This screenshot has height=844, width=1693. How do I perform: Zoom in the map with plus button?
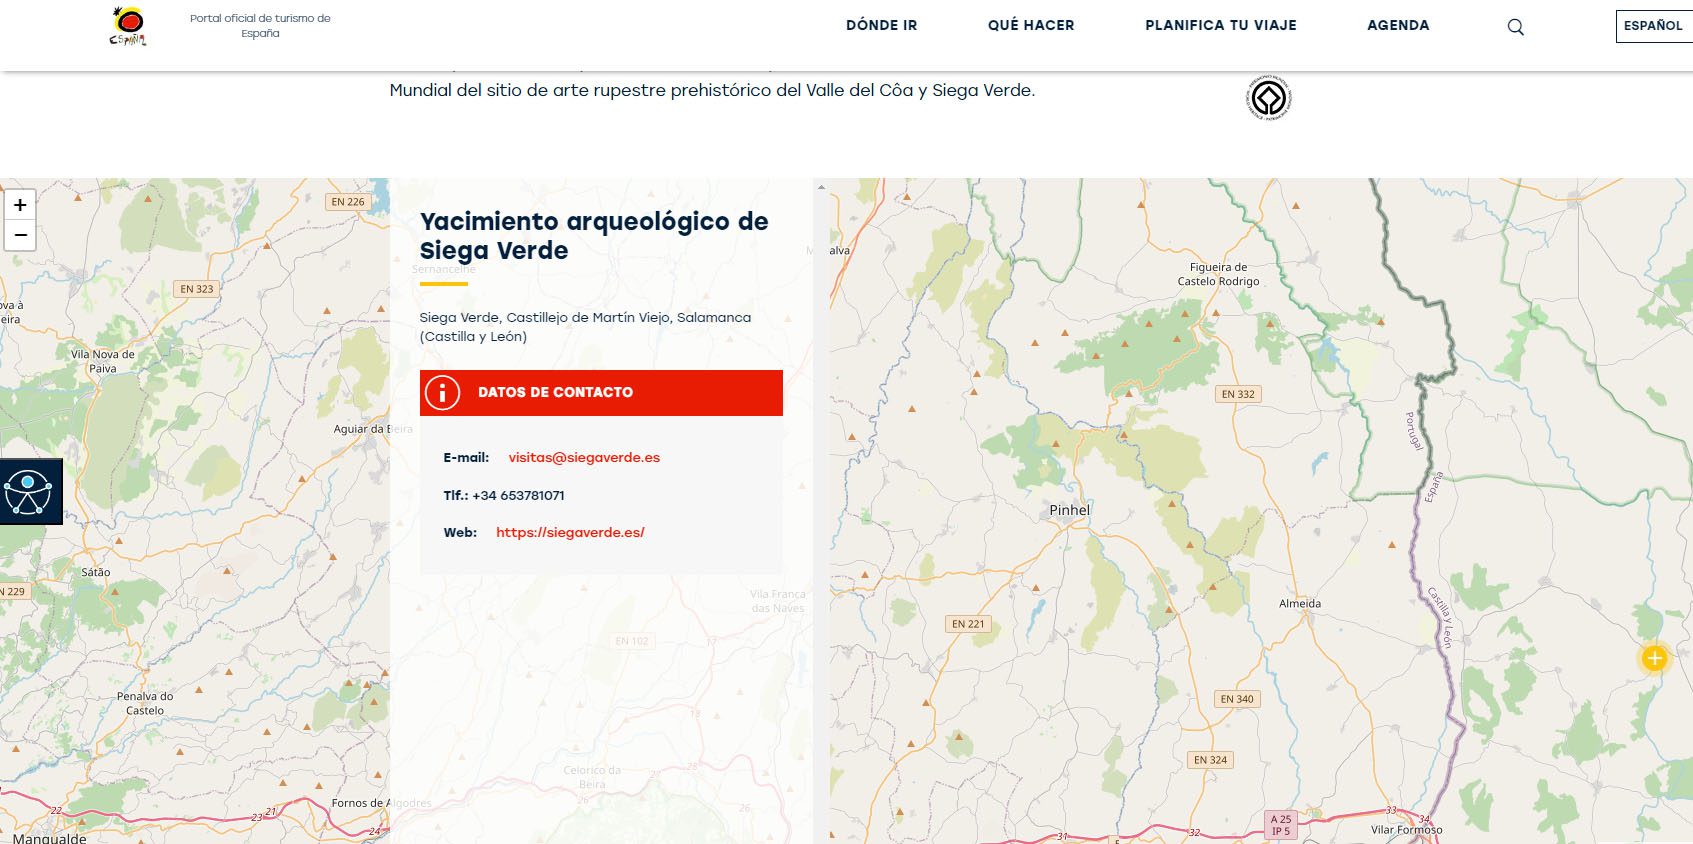20,205
